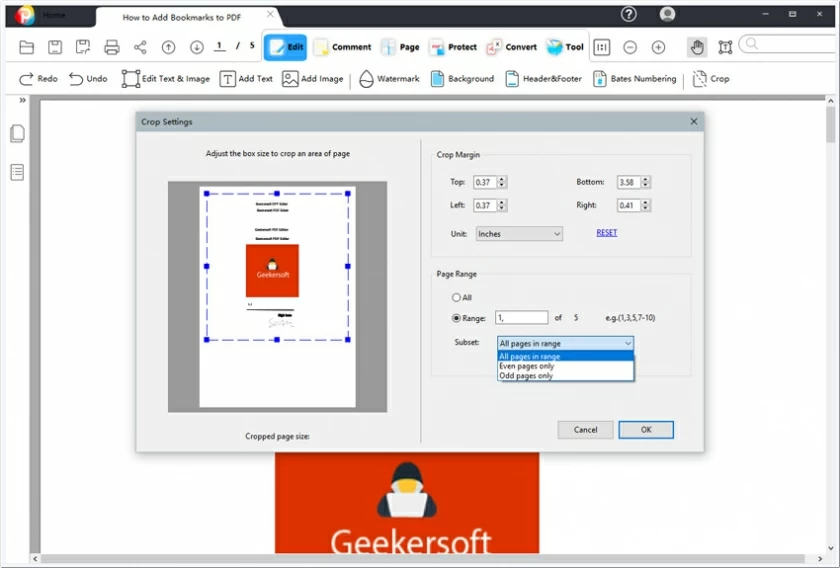Screen dimensions: 840x568
Task: Share the PDF with the share icon
Action: [140, 47]
